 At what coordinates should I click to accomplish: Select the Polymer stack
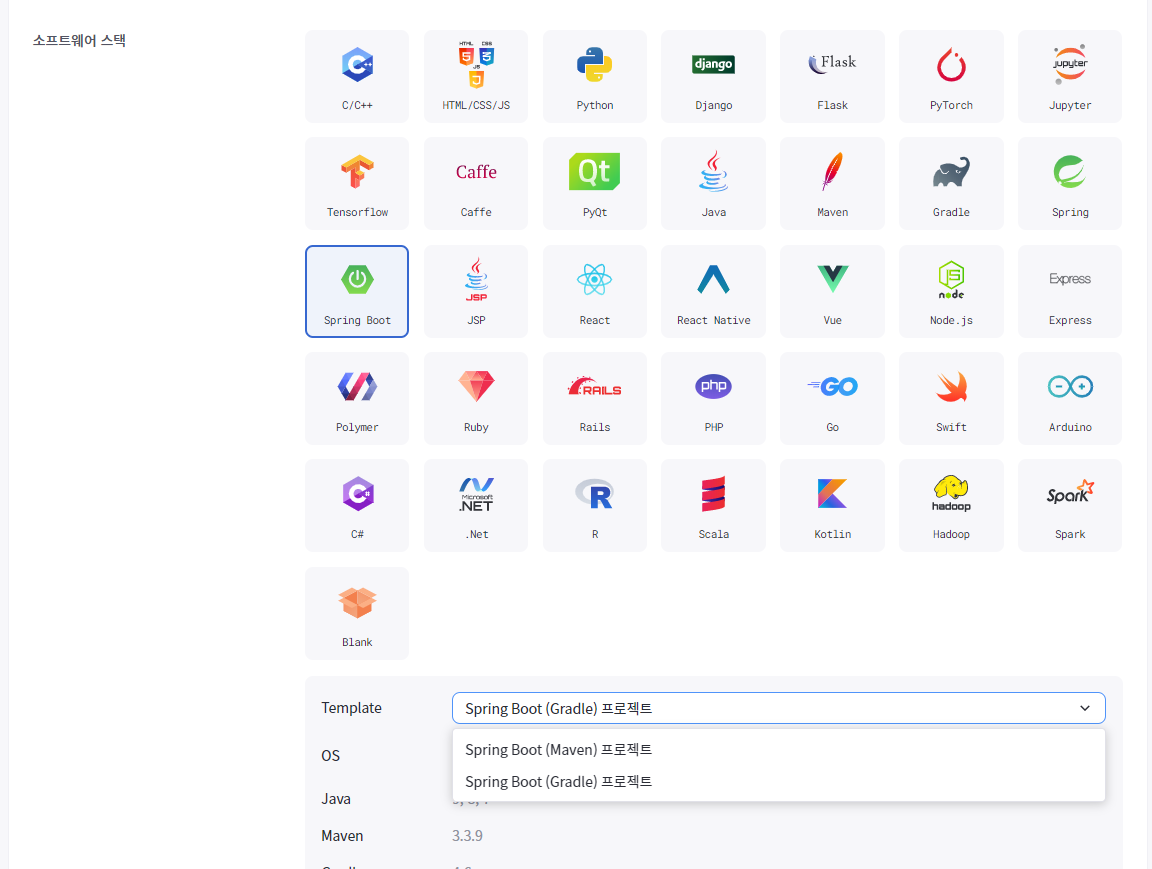pyautogui.click(x=357, y=399)
